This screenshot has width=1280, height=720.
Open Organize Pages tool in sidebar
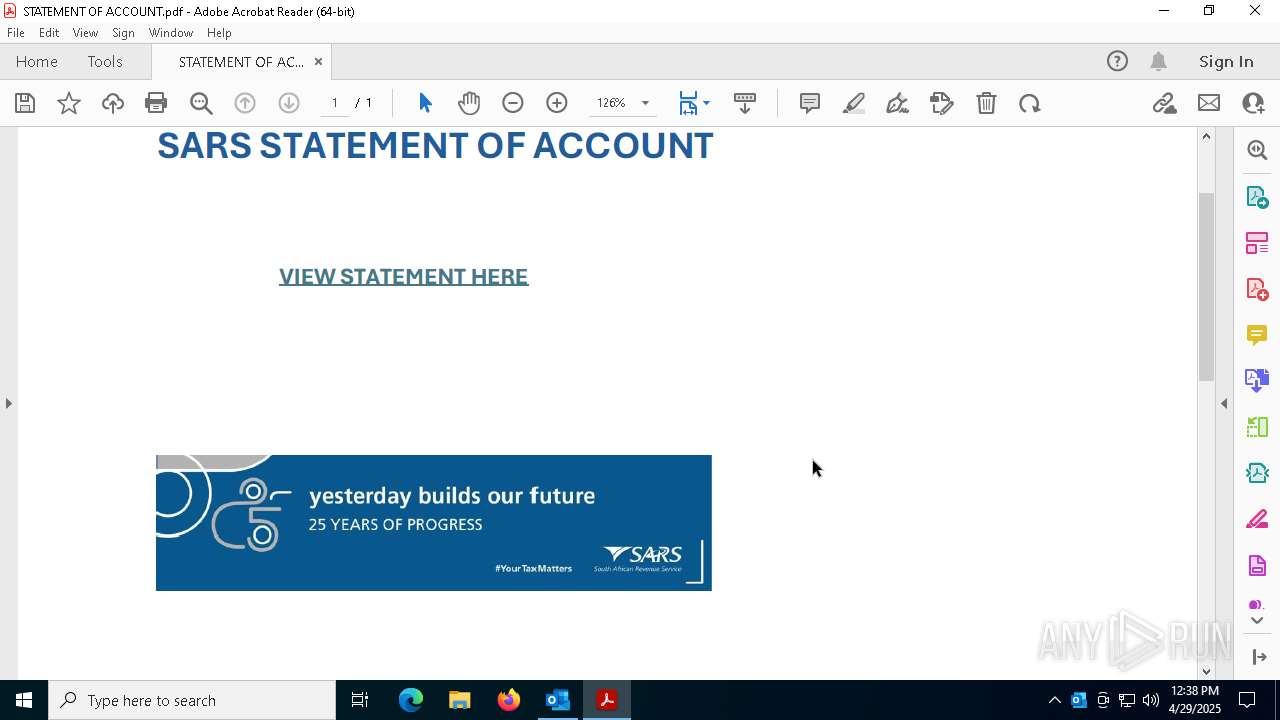coord(1257,243)
